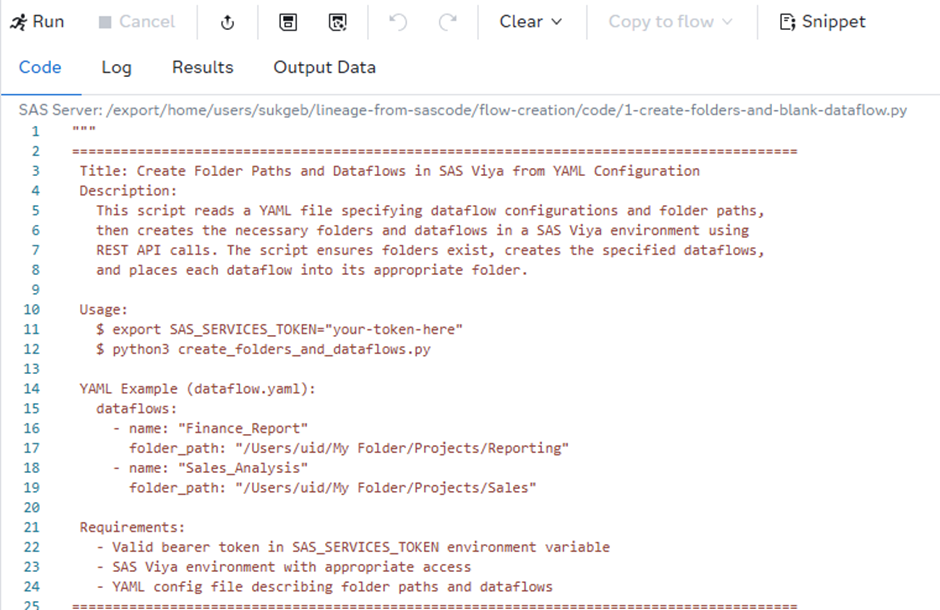Viewport: 940px width, 610px height.
Task: Click the stop square icon beside Cancel
Action: tap(105, 22)
